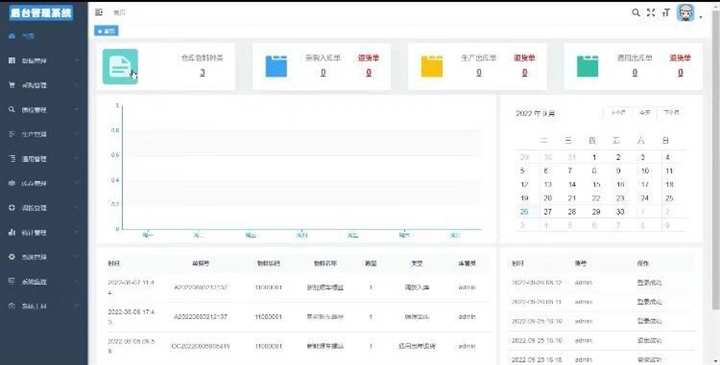Viewport: 720px width, 365px height.
Task: Go to previous month in calendar
Action: (618, 112)
